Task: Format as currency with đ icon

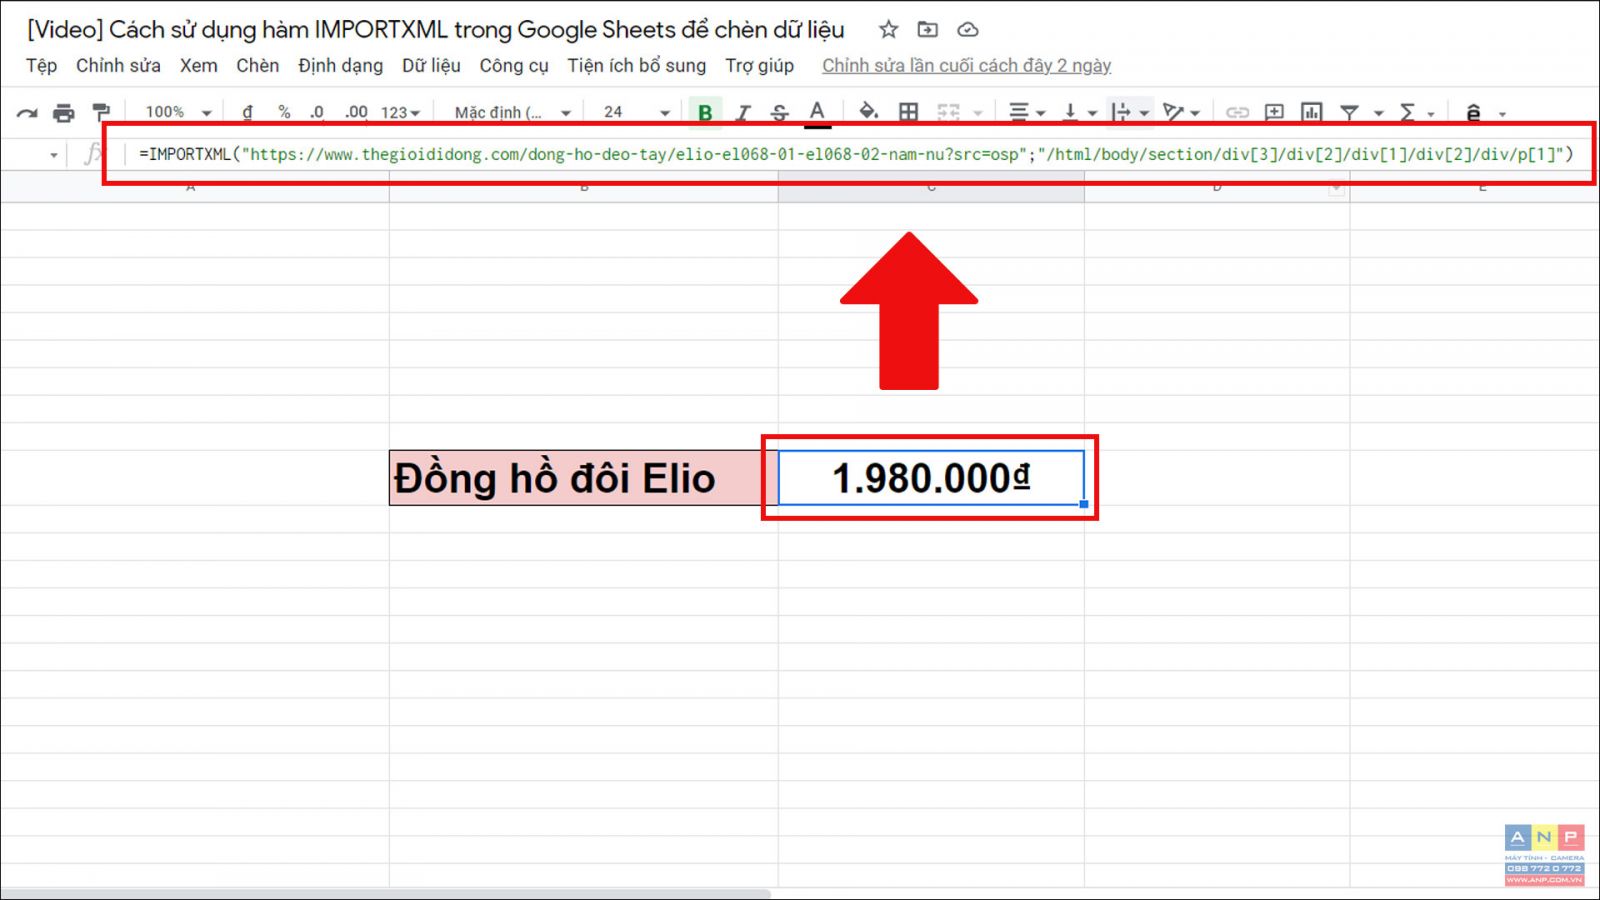Action: 247,112
